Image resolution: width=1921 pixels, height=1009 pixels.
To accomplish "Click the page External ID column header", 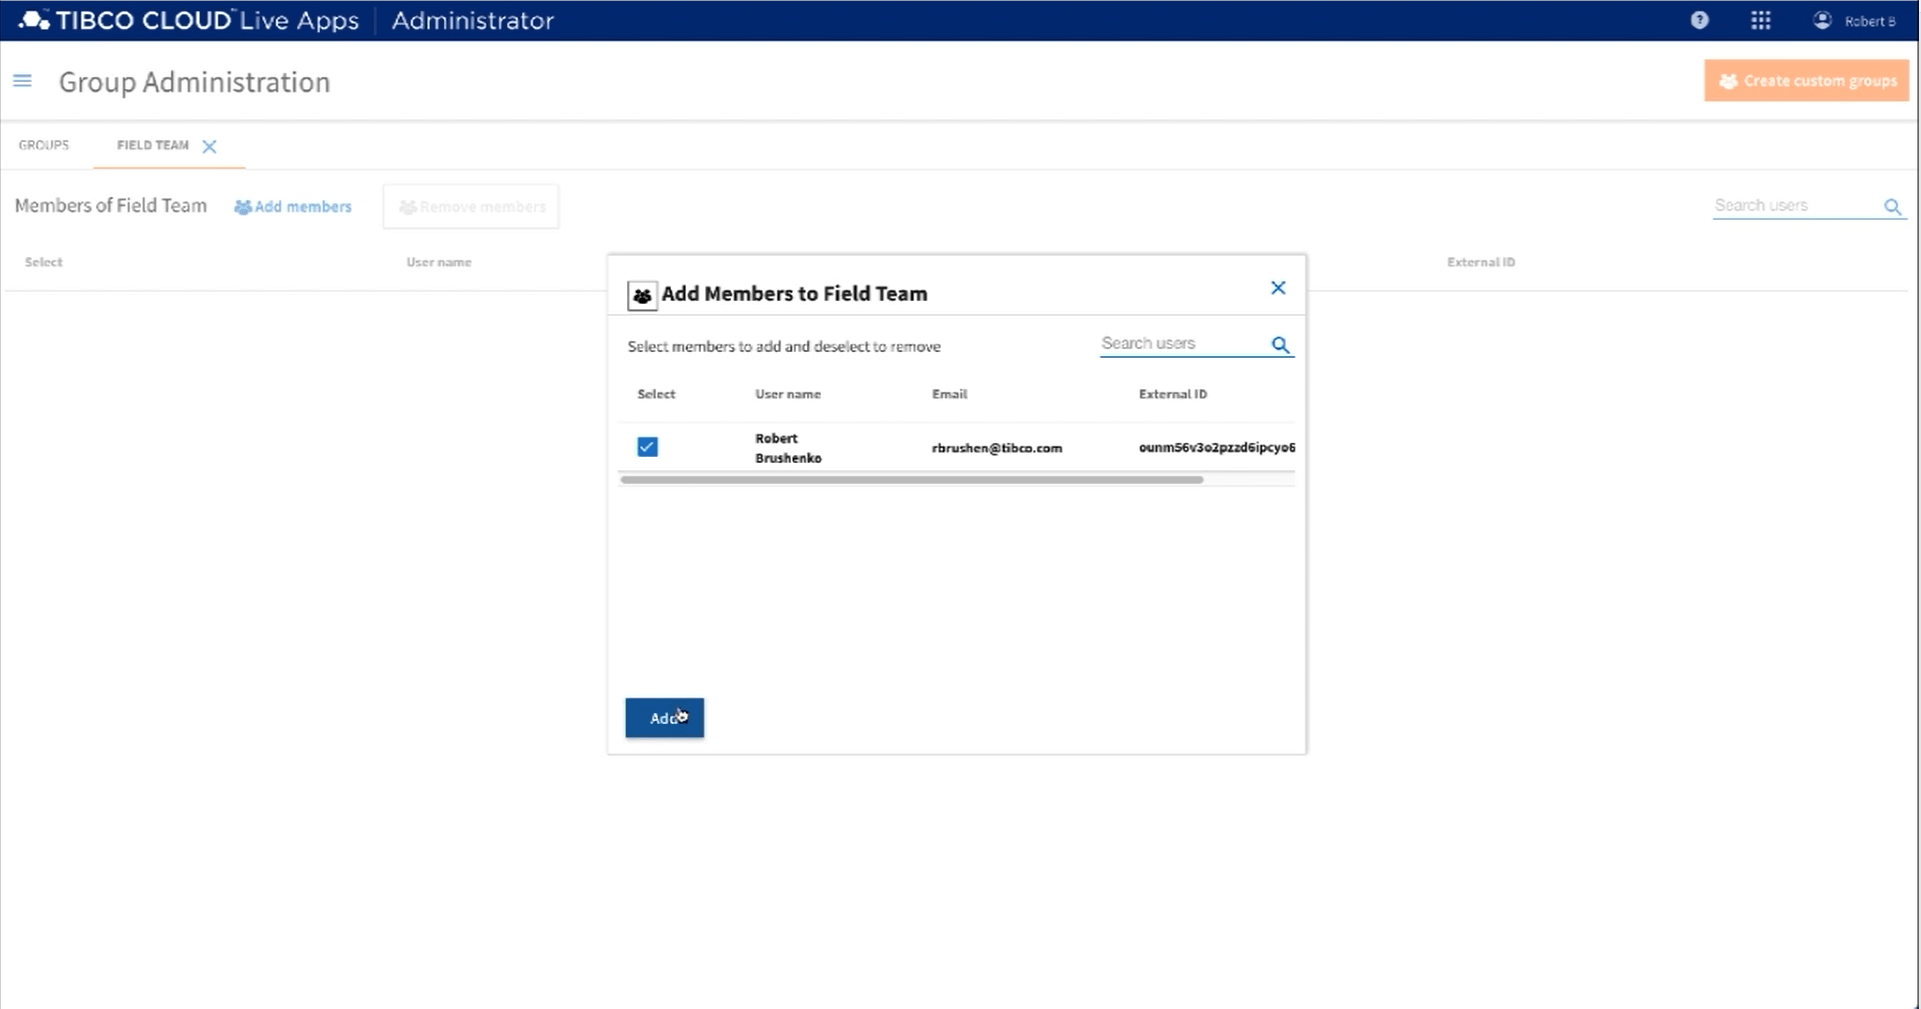I will tap(1481, 262).
